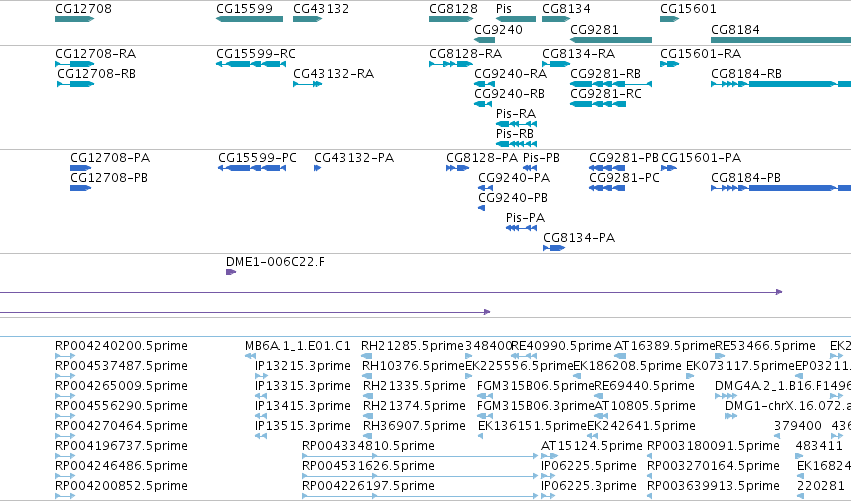Click transcript CG9281-RB
This screenshot has width=851, height=501.
611,84
